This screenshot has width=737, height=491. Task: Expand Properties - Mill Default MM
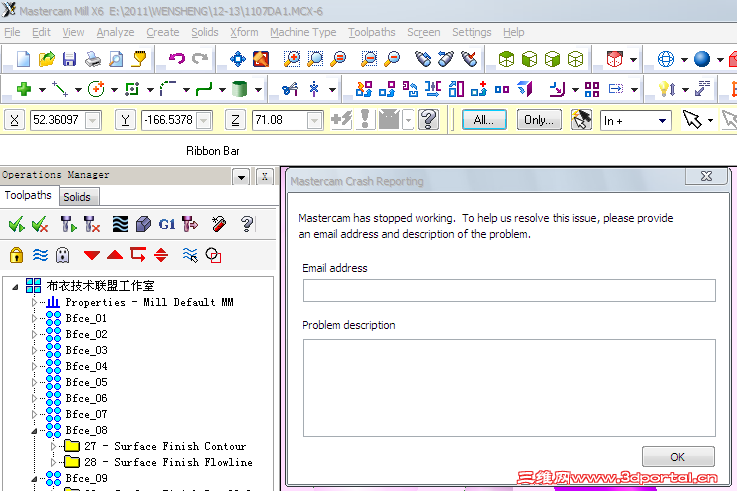(34, 302)
